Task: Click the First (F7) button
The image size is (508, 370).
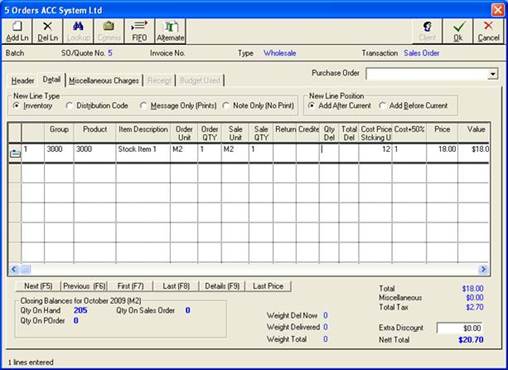Action: coord(130,286)
